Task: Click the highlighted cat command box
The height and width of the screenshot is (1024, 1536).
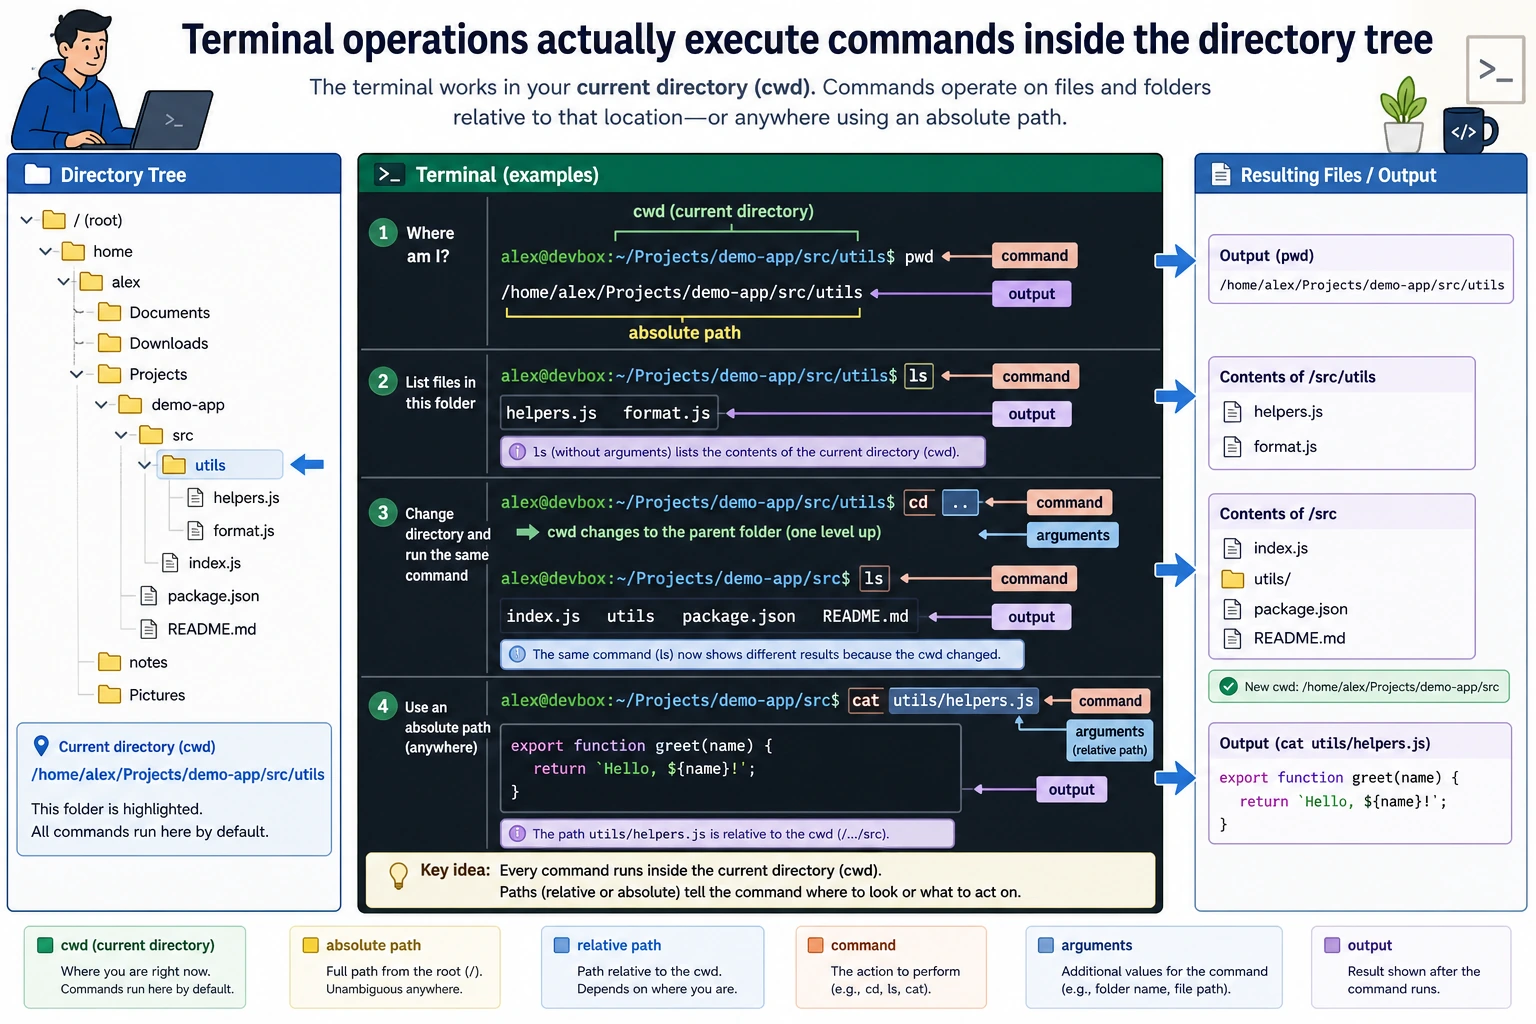Action: [866, 700]
